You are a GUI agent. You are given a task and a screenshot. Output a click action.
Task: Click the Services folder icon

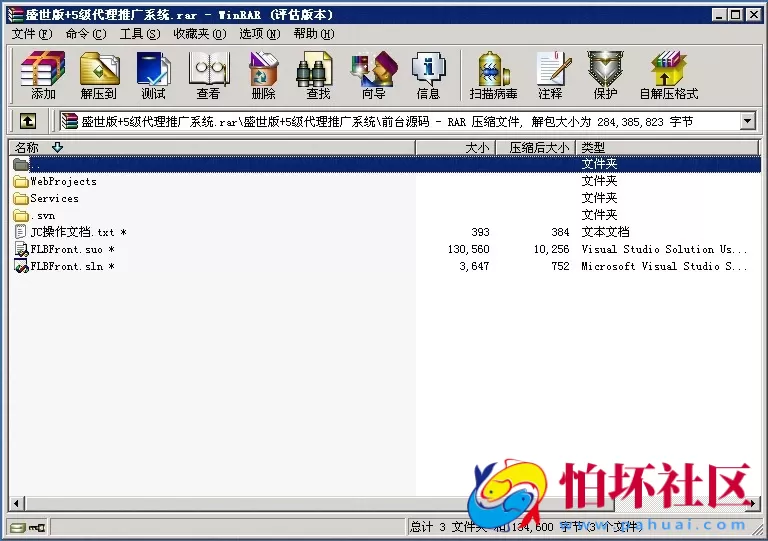(21, 198)
